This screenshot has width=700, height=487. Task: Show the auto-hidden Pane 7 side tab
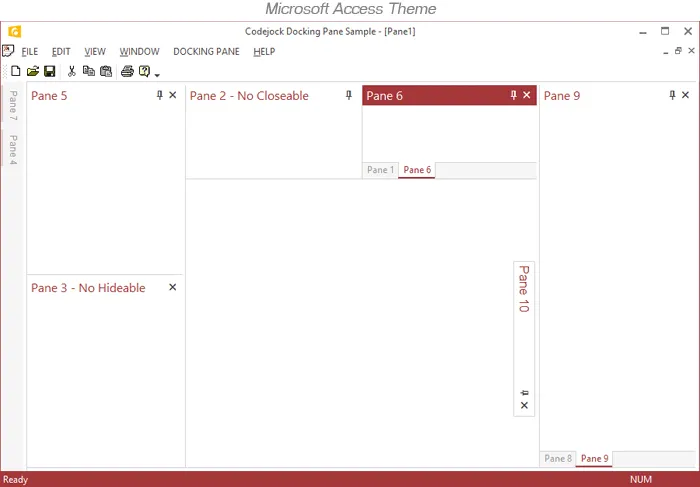pyautogui.click(x=13, y=105)
